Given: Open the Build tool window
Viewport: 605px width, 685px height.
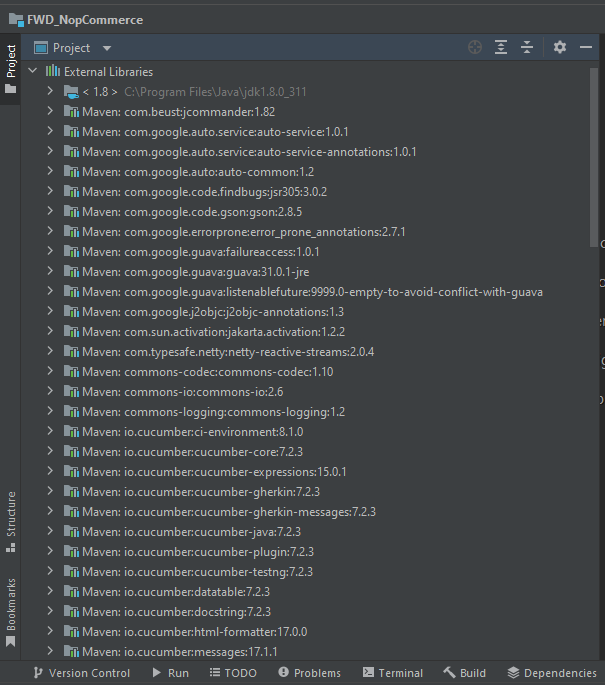Looking at the screenshot, I should (x=464, y=673).
